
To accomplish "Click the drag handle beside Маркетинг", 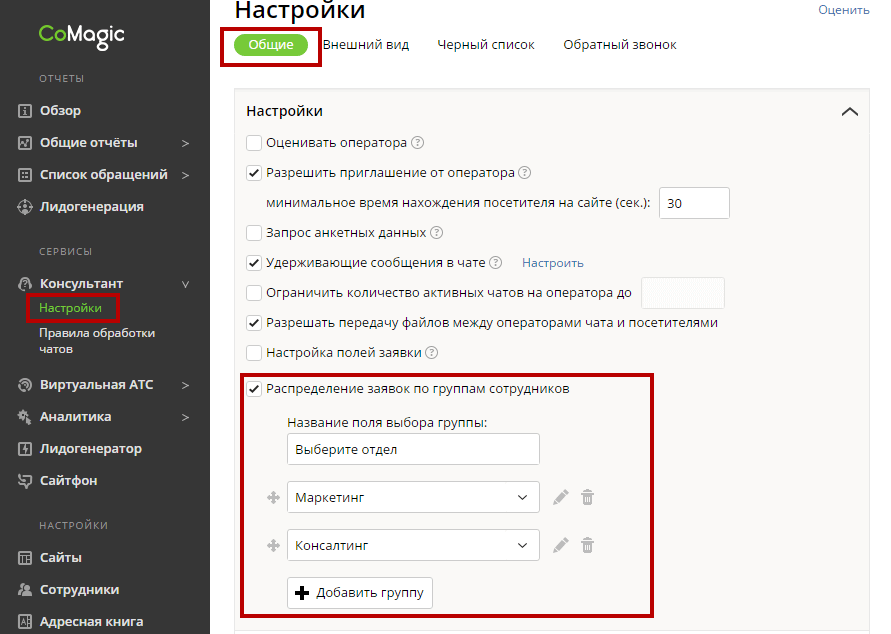I will pyautogui.click(x=271, y=497).
